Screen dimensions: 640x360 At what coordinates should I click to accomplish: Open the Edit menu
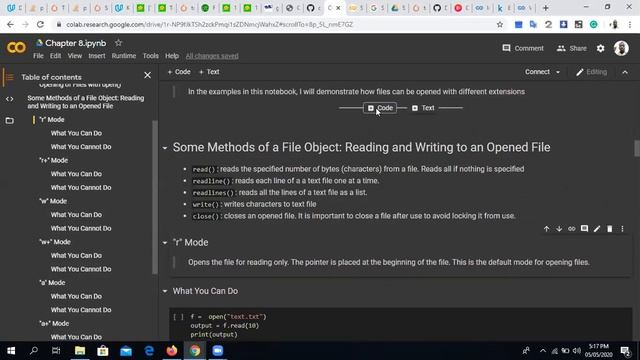(56, 56)
